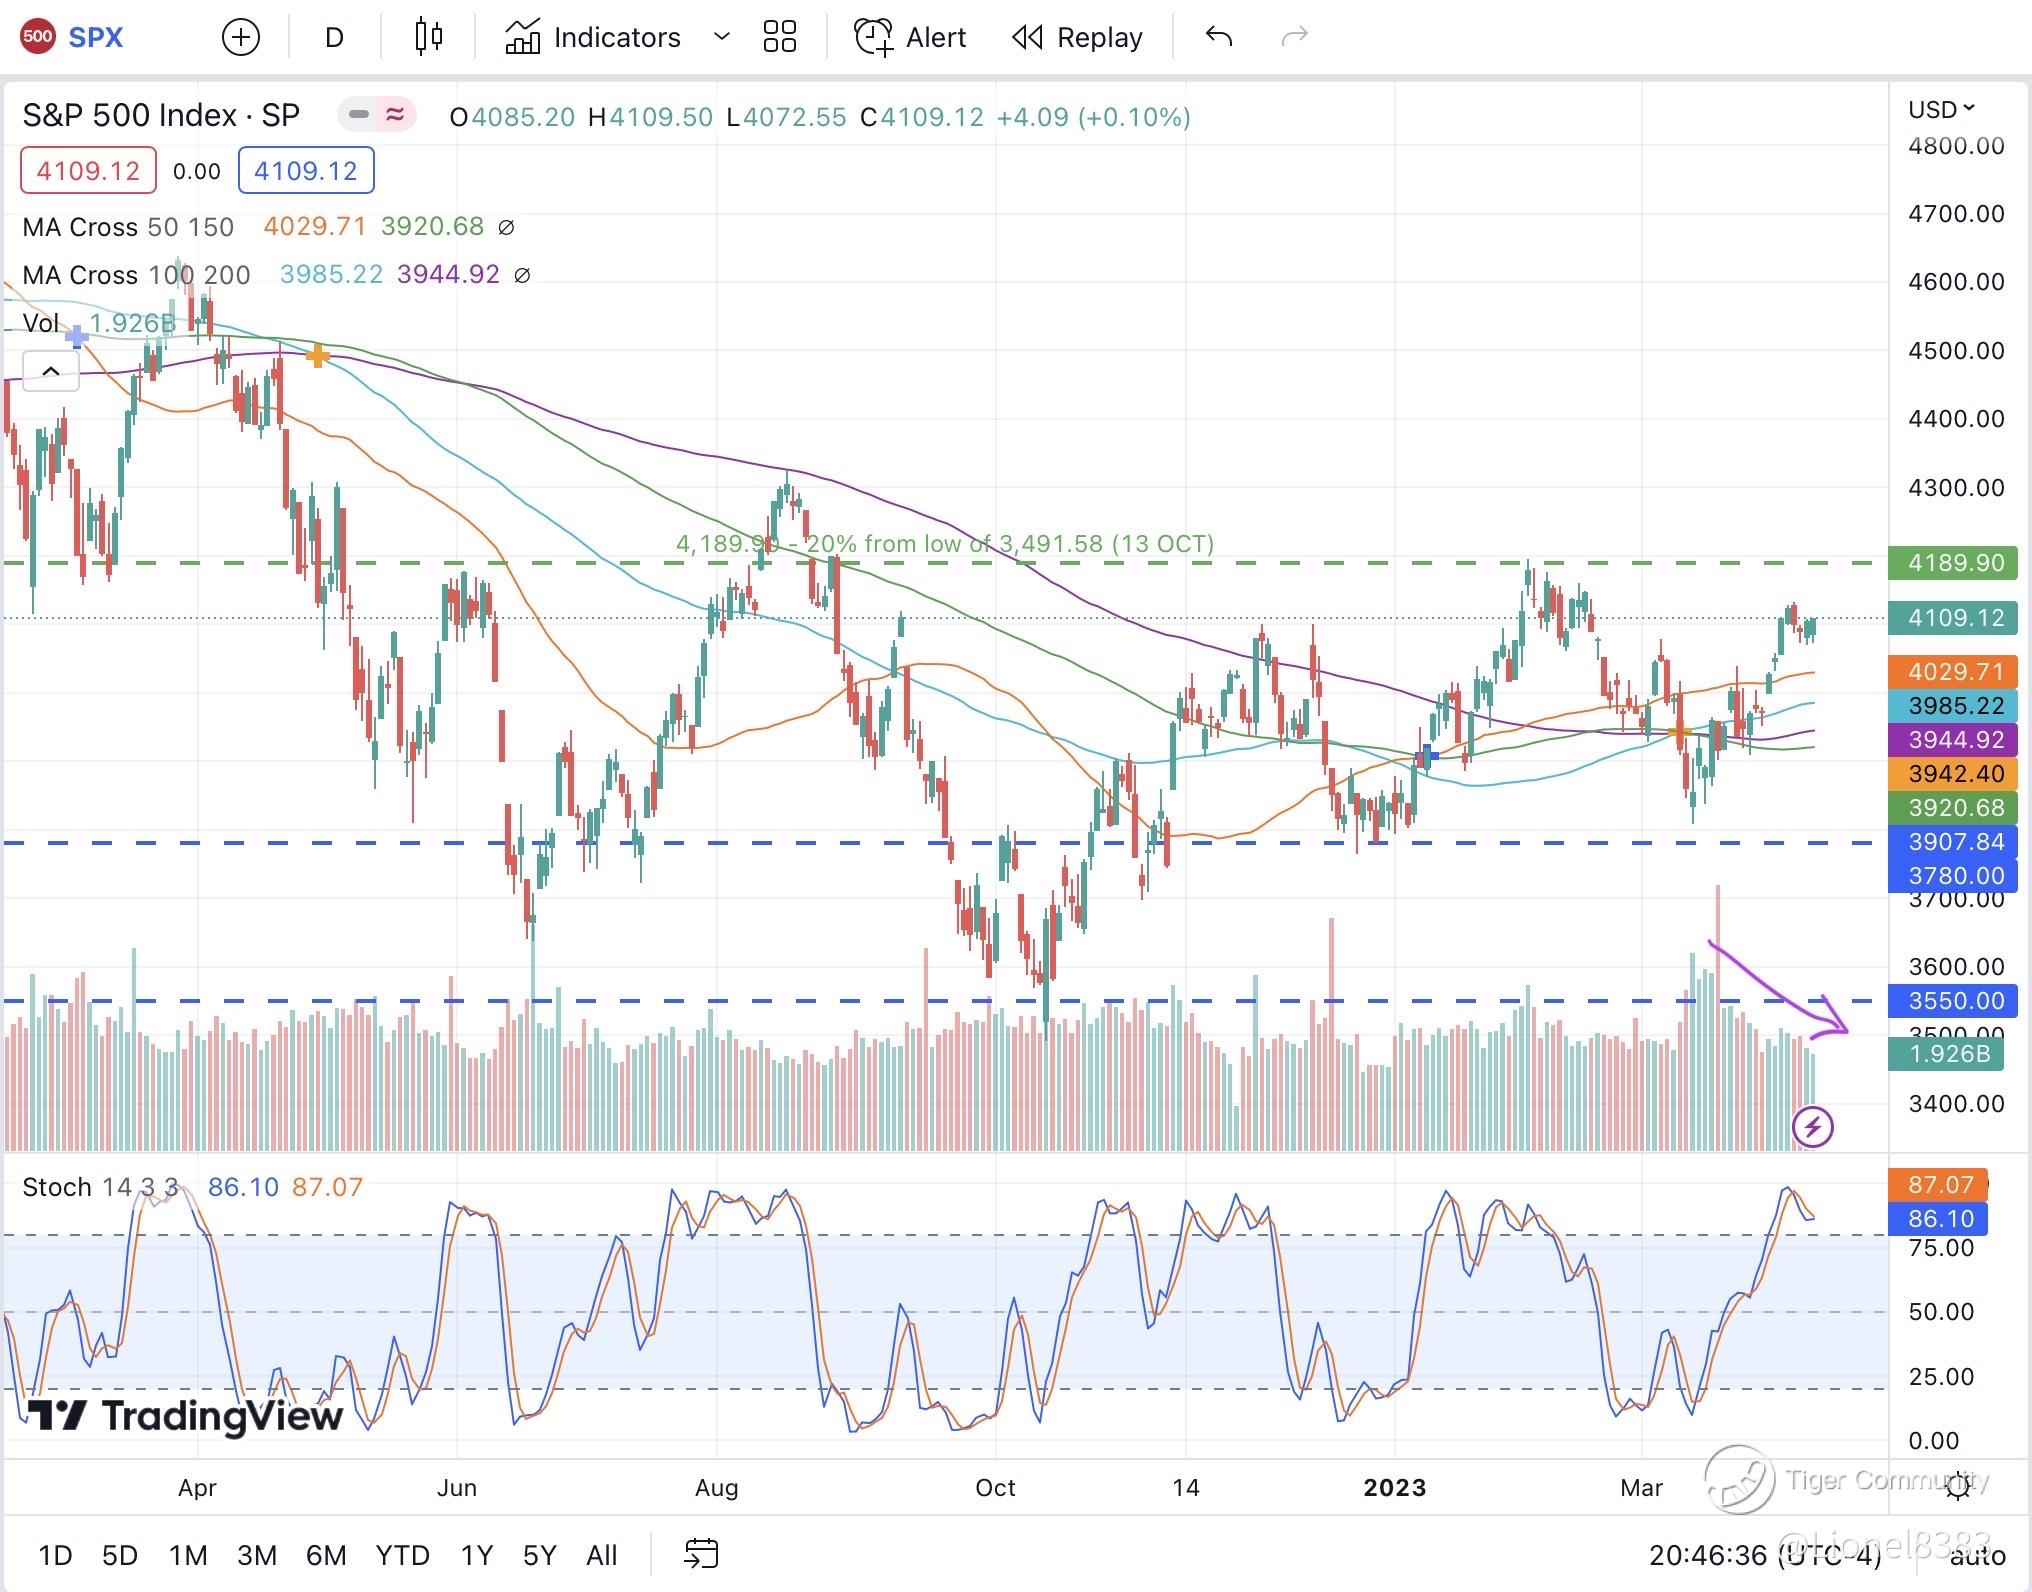2032x1592 pixels.
Task: Change the D interval button
Action: pyautogui.click(x=334, y=38)
